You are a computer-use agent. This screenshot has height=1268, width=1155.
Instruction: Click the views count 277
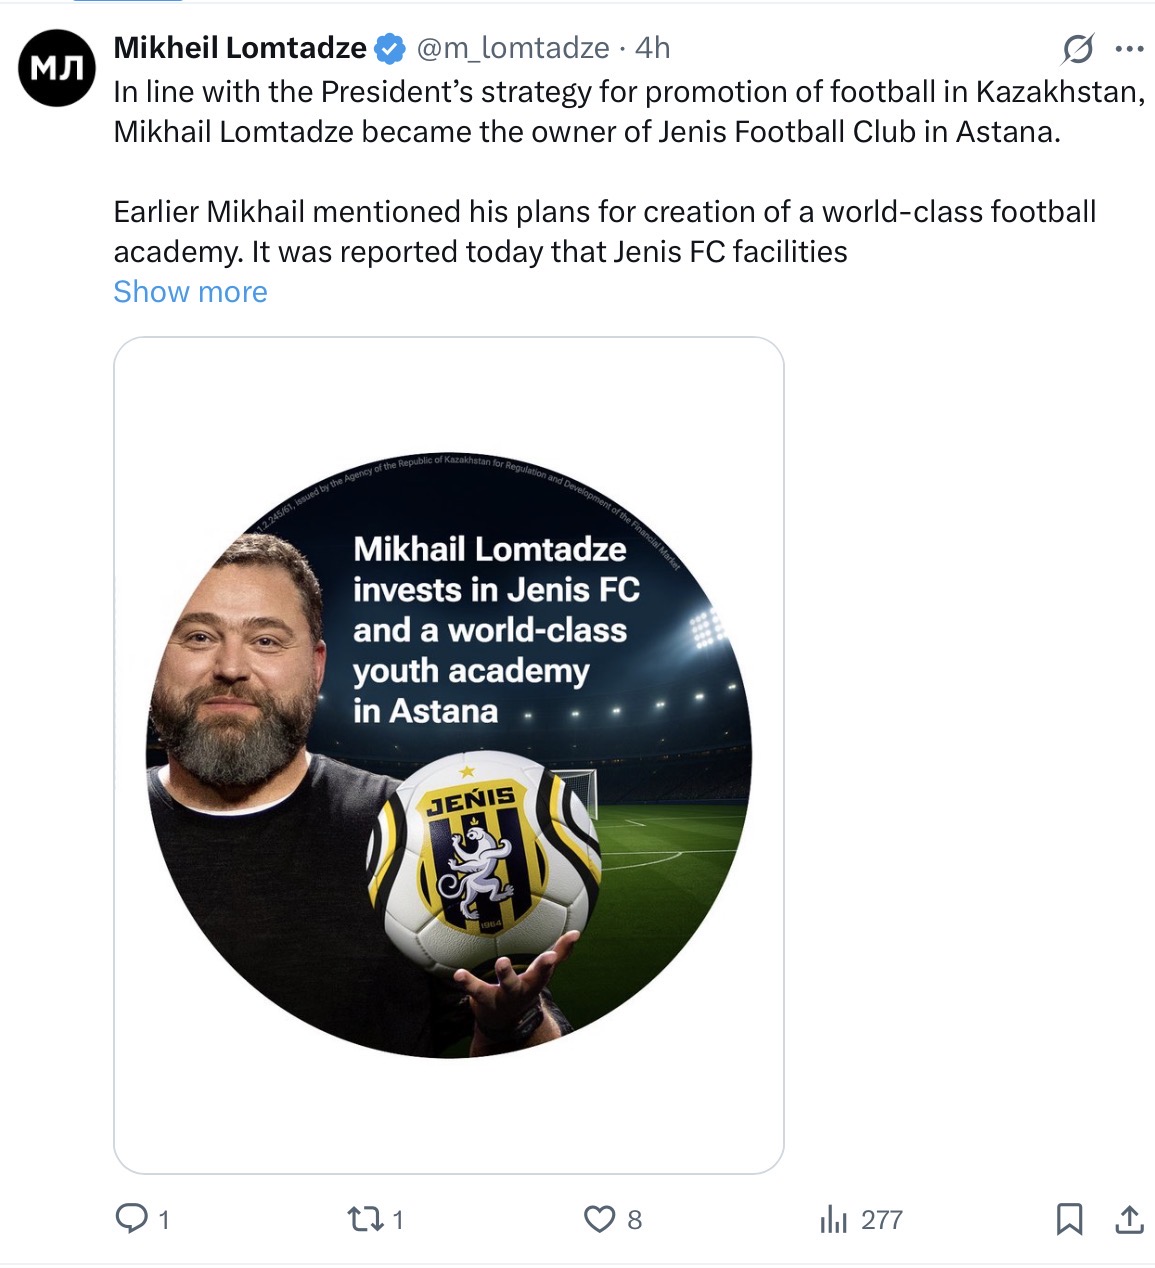tap(881, 1220)
